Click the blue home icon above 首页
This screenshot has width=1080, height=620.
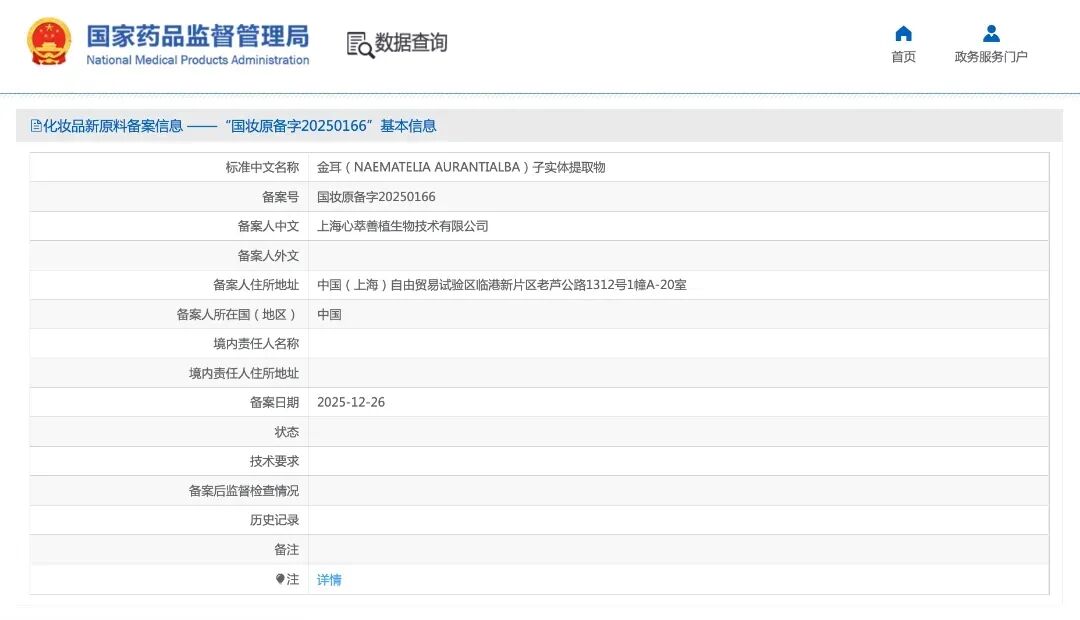[903, 32]
